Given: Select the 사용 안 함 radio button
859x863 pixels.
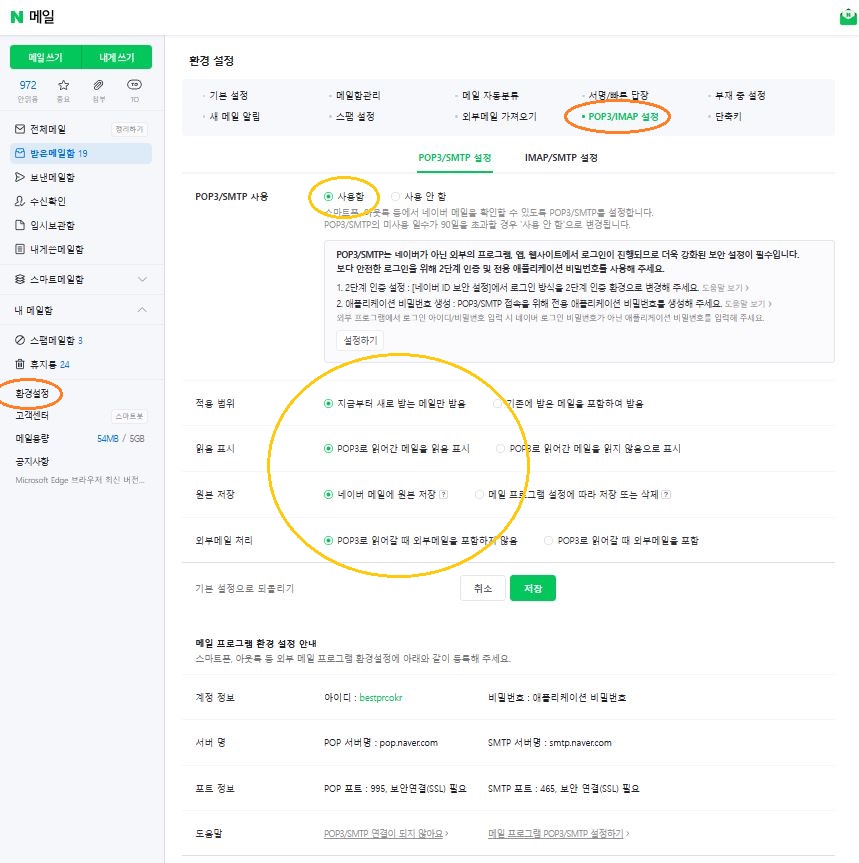Looking at the screenshot, I should pos(397,196).
